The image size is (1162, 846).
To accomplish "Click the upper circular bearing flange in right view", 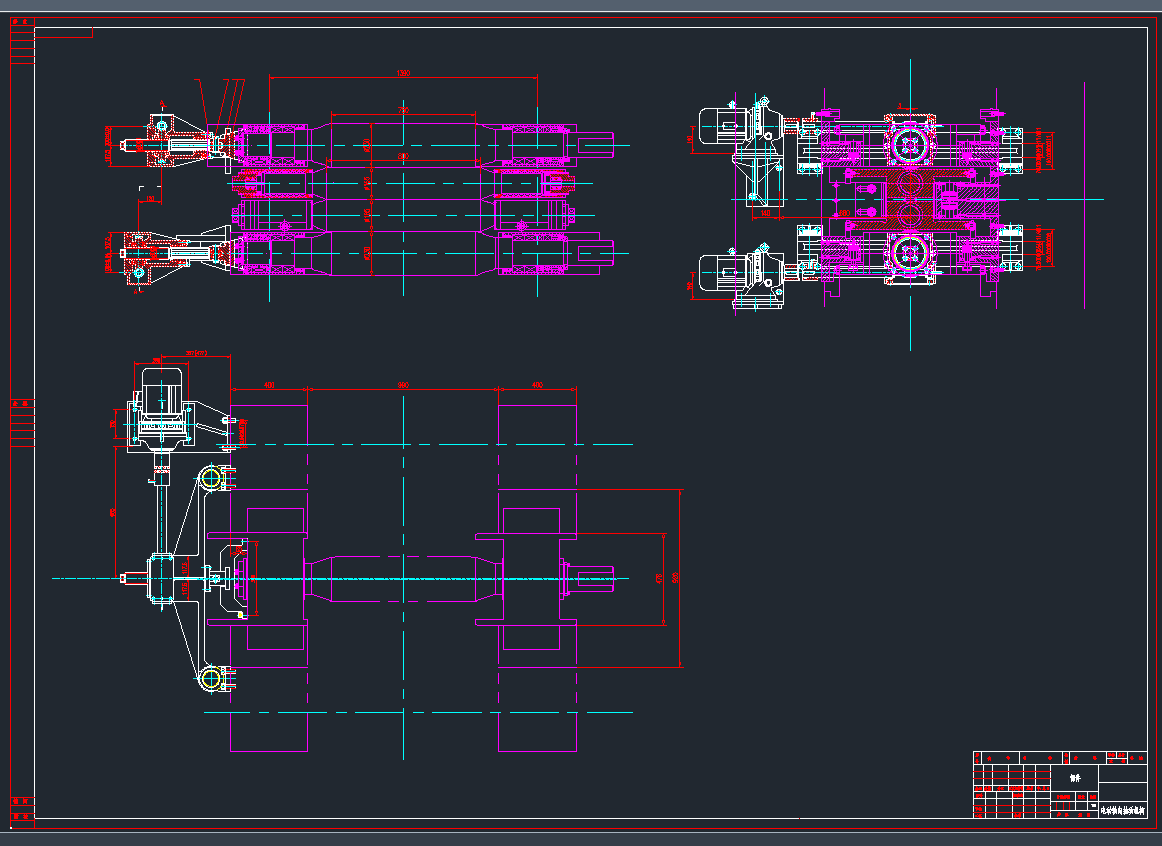I will (910, 145).
